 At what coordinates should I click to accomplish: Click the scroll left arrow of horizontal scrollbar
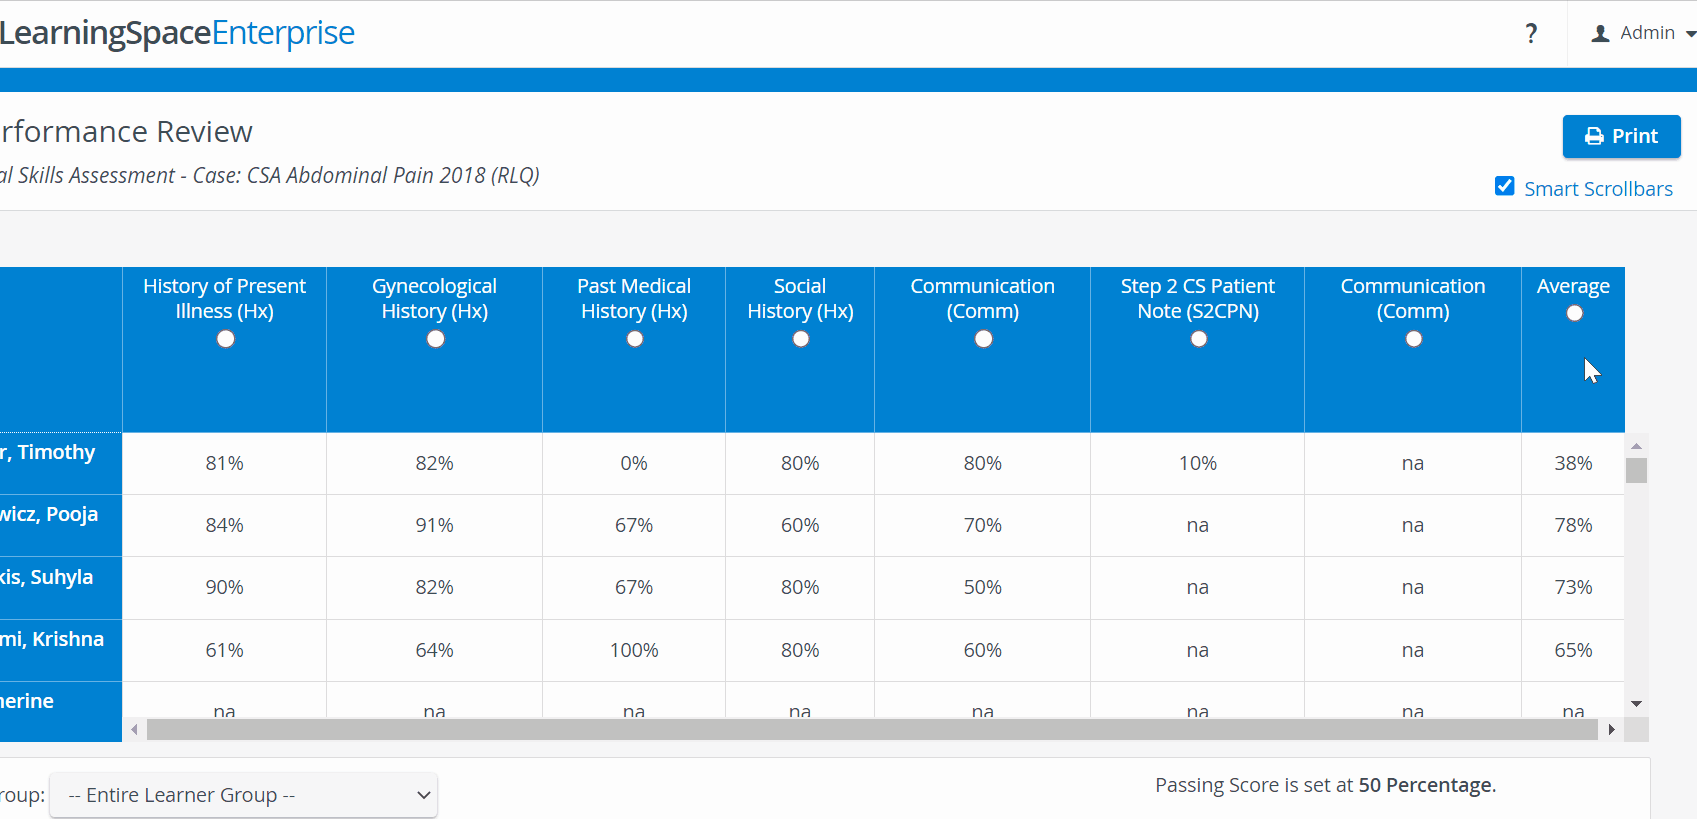134,730
